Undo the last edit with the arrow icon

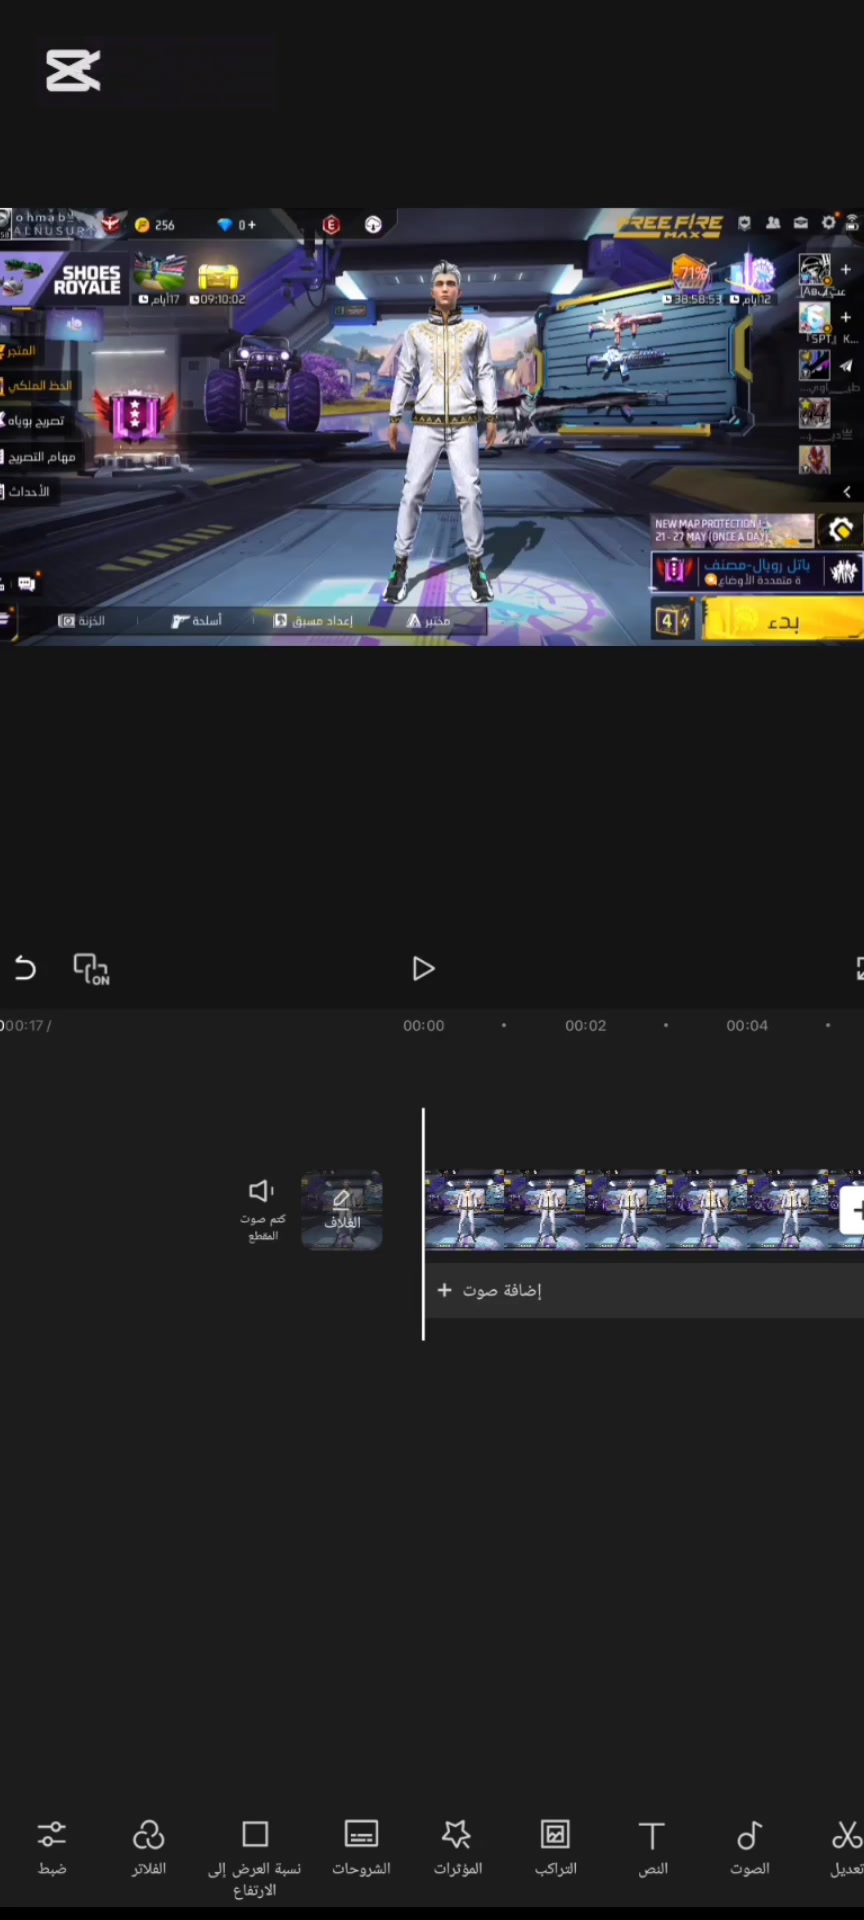click(25, 968)
